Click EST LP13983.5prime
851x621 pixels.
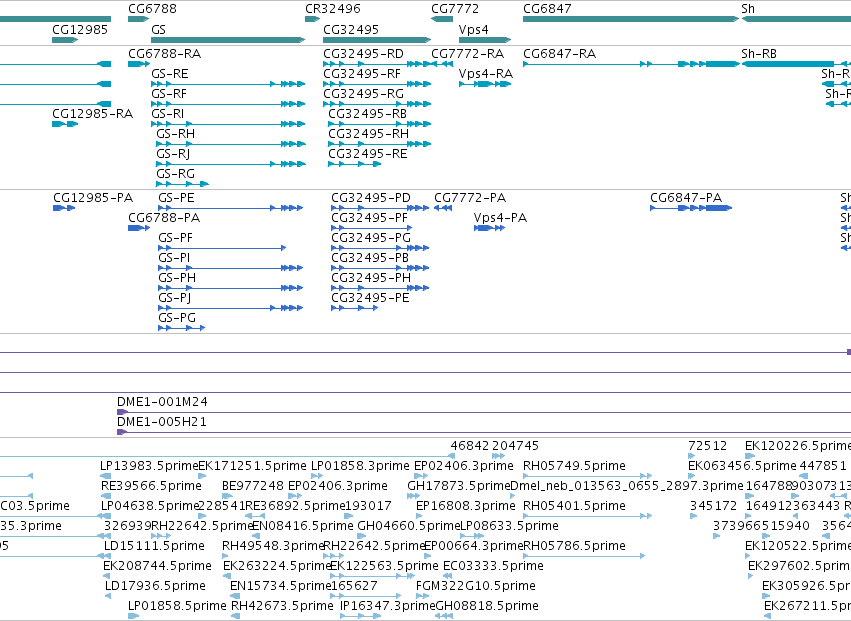tap(149, 466)
